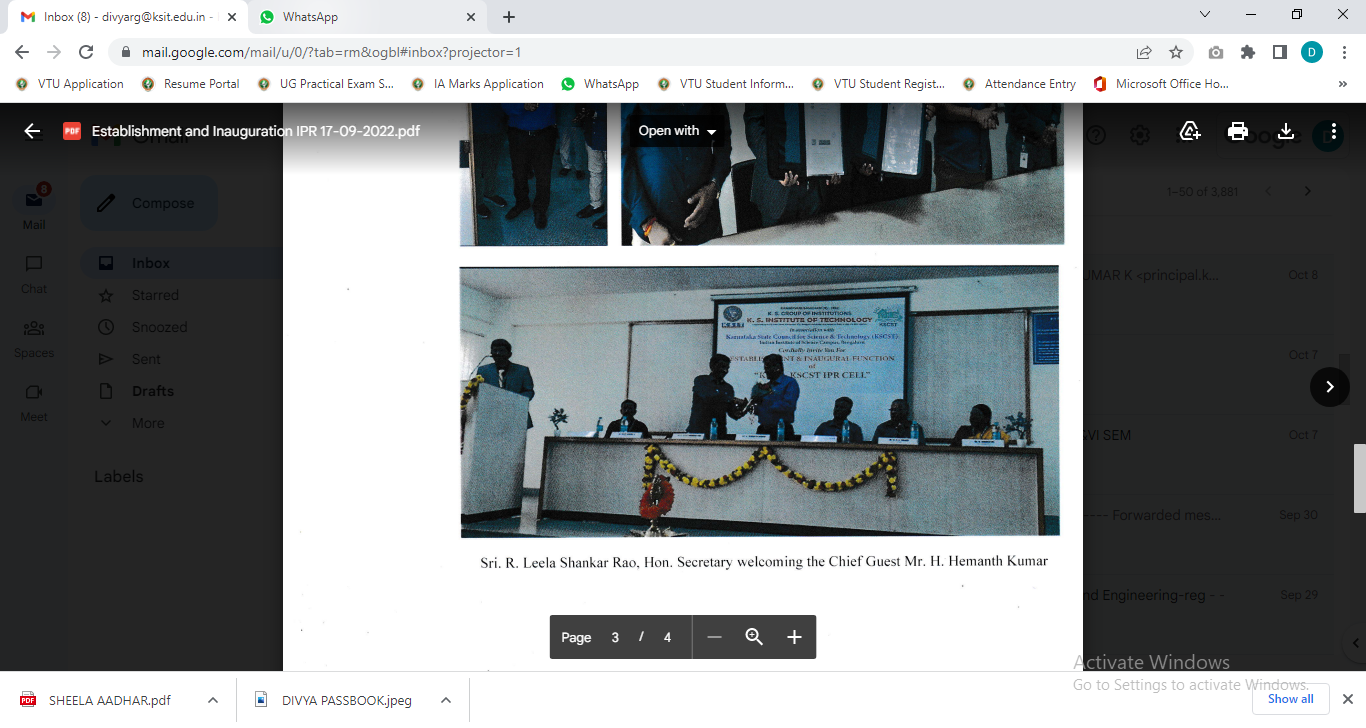Zoom out of the PDF page
The width and height of the screenshot is (1366, 728).
714,637
